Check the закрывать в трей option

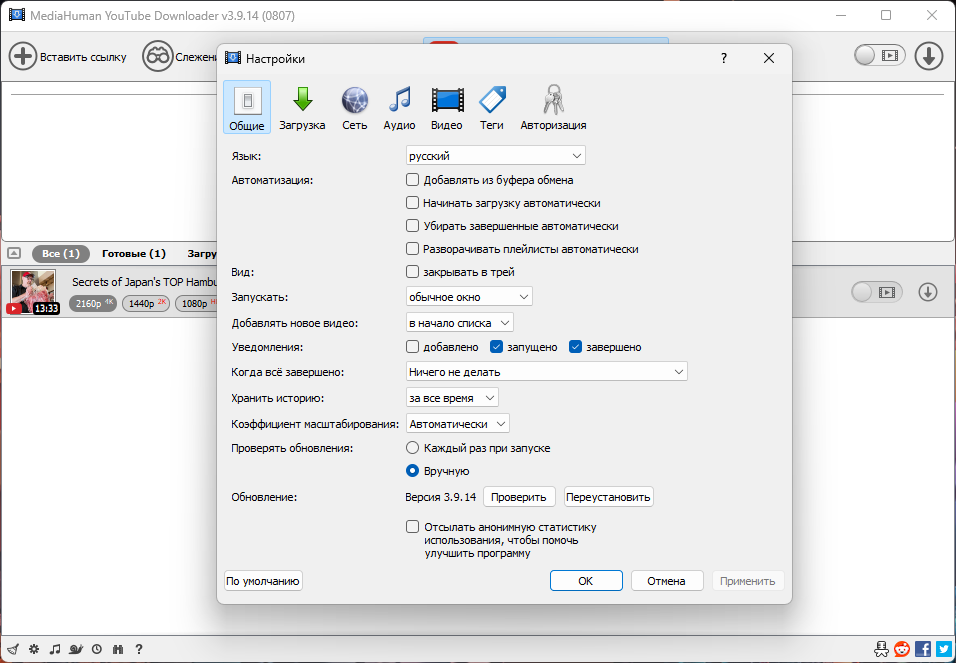click(x=413, y=271)
